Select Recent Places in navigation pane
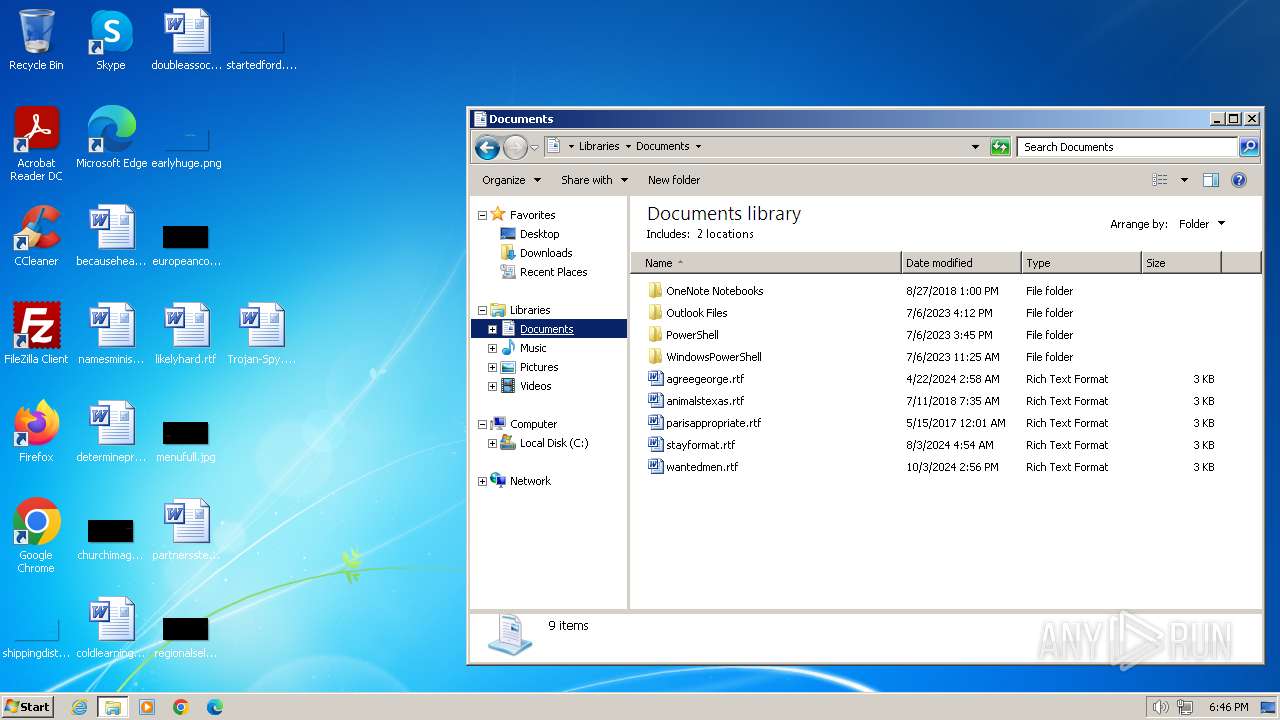1280x720 pixels. 553,272
